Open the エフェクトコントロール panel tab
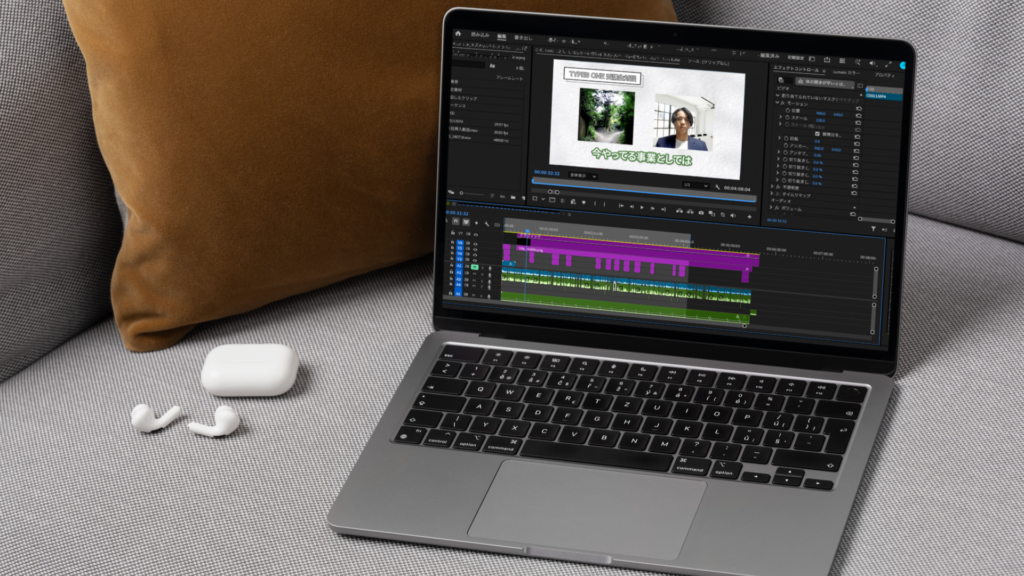The image size is (1024, 576). (x=796, y=70)
